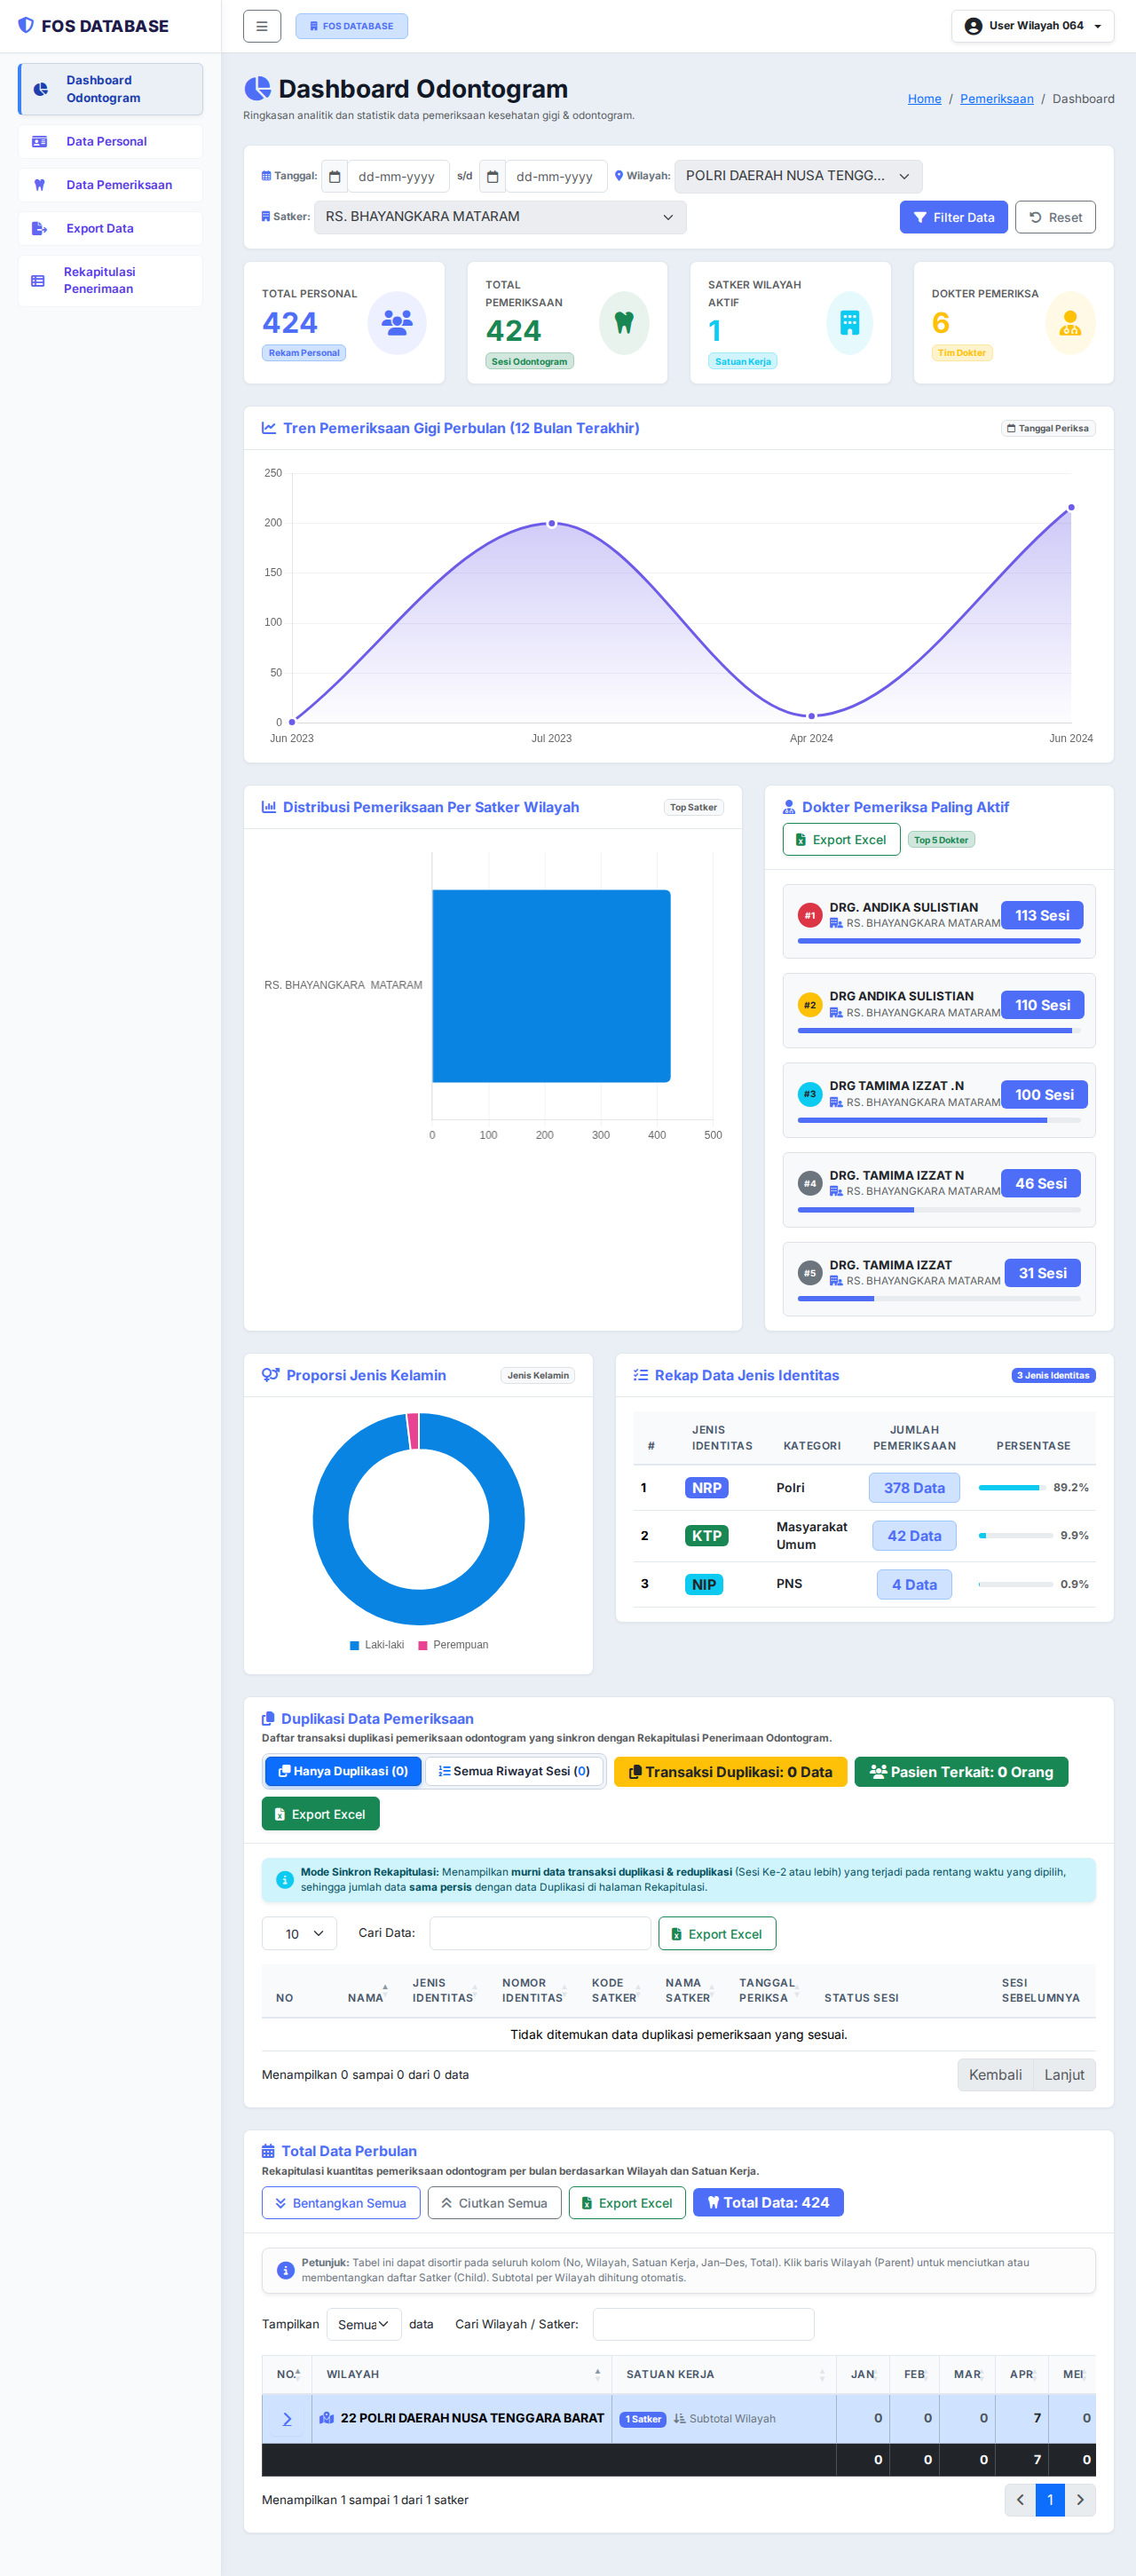This screenshot has height=2576, width=1136.
Task: Click the Perempuan legend color square
Action: click(423, 1645)
